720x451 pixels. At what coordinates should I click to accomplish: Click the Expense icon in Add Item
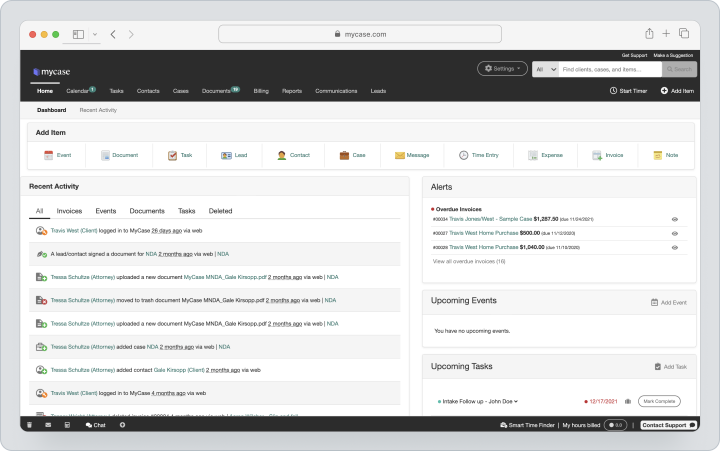tap(533, 155)
